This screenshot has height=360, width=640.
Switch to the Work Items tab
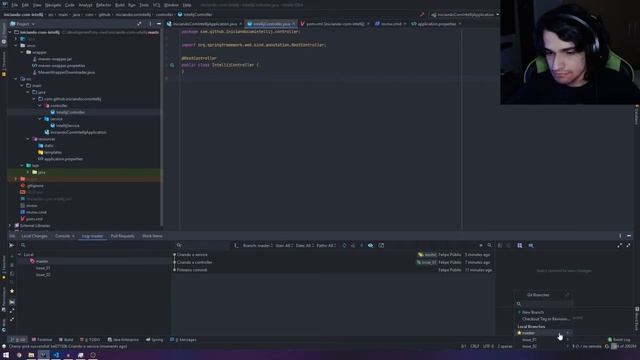pyautogui.click(x=152, y=236)
